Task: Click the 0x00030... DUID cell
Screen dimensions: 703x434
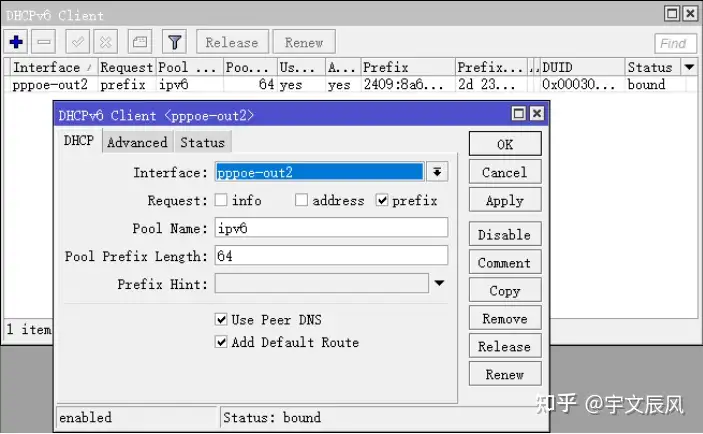Action: (578, 84)
